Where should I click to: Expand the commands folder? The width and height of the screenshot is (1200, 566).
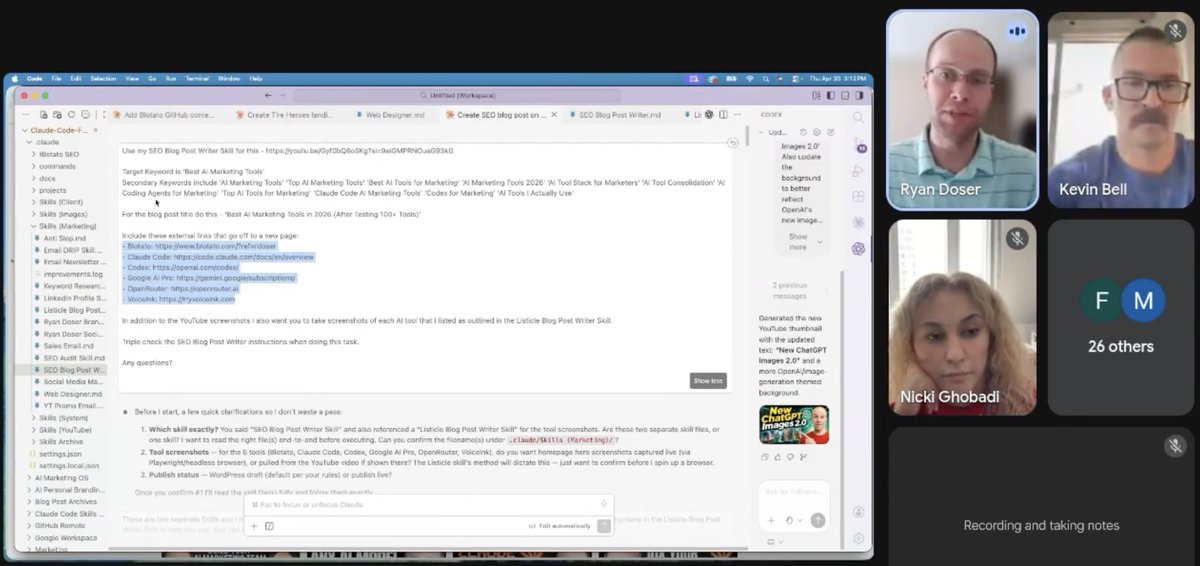(57, 166)
